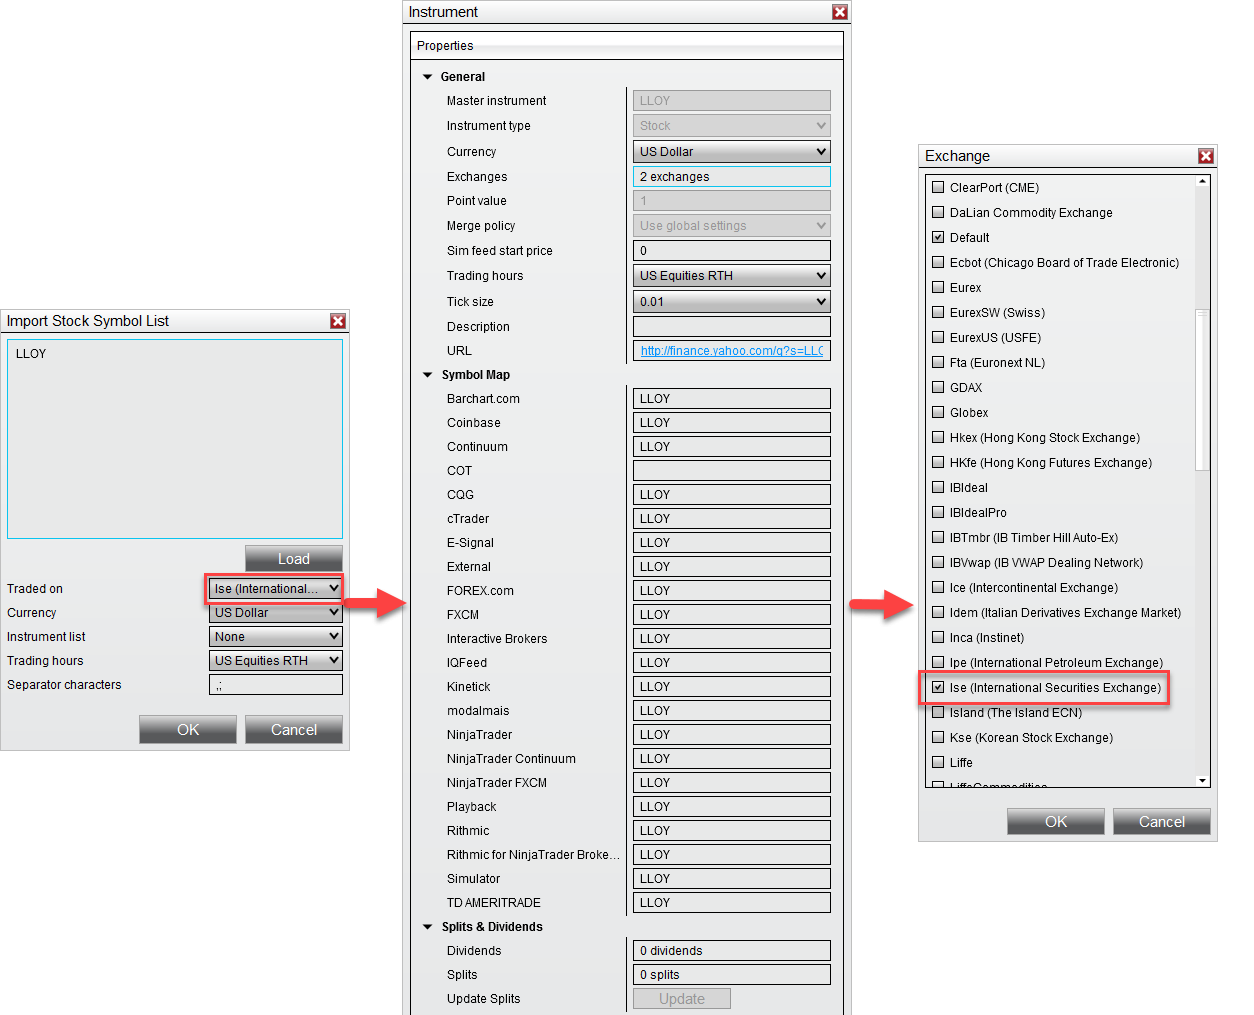
Task: Collapse the Splits & Dividends section
Action: click(428, 927)
